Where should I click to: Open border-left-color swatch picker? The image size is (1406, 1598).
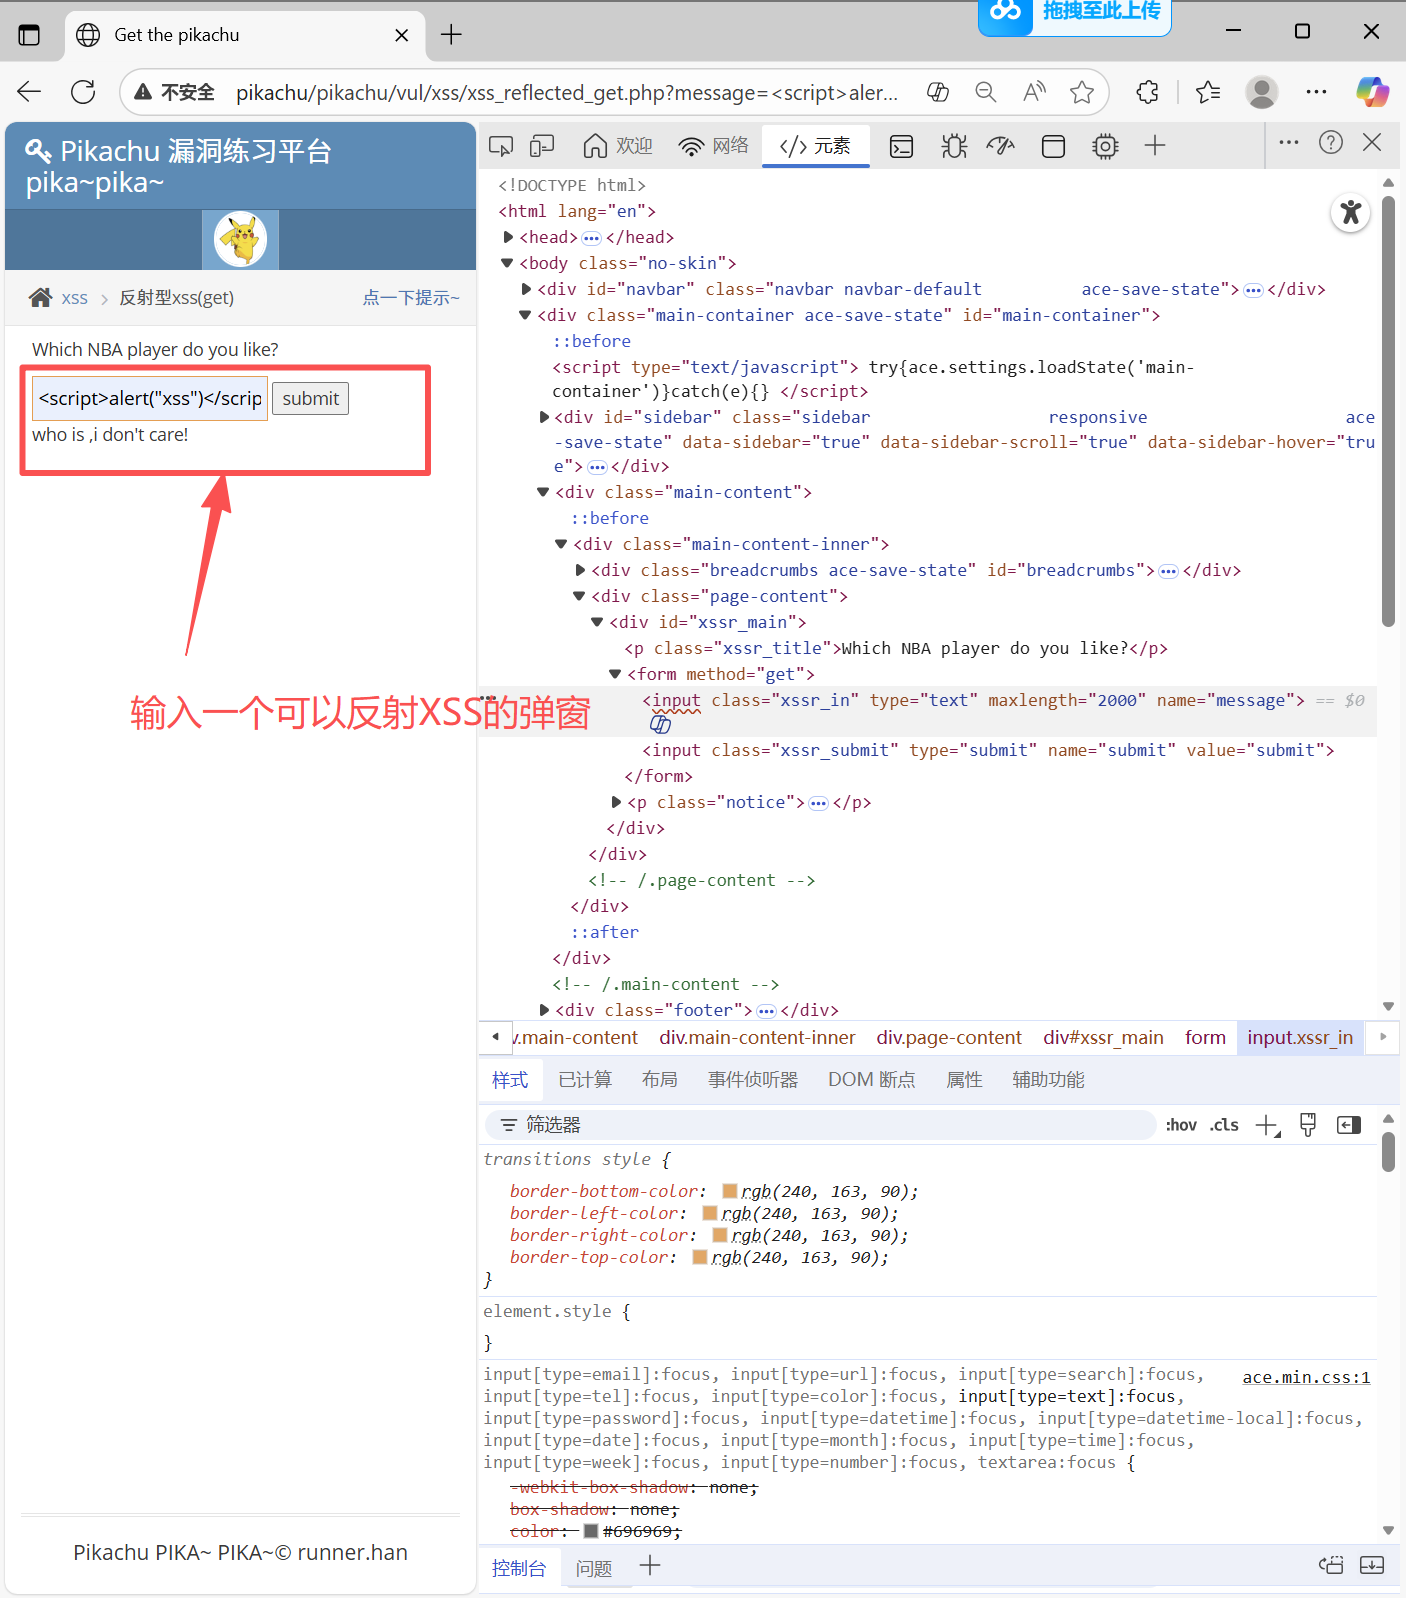pyautogui.click(x=710, y=1213)
